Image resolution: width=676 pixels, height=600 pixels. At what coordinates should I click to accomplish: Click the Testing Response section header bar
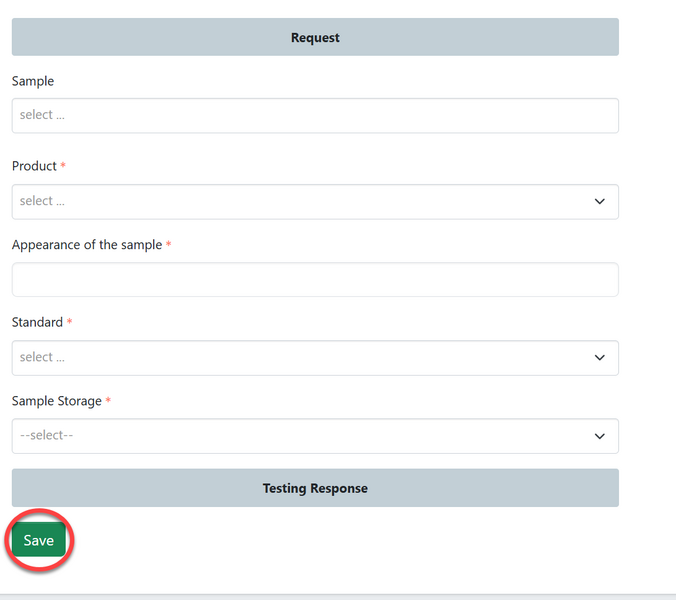click(315, 488)
